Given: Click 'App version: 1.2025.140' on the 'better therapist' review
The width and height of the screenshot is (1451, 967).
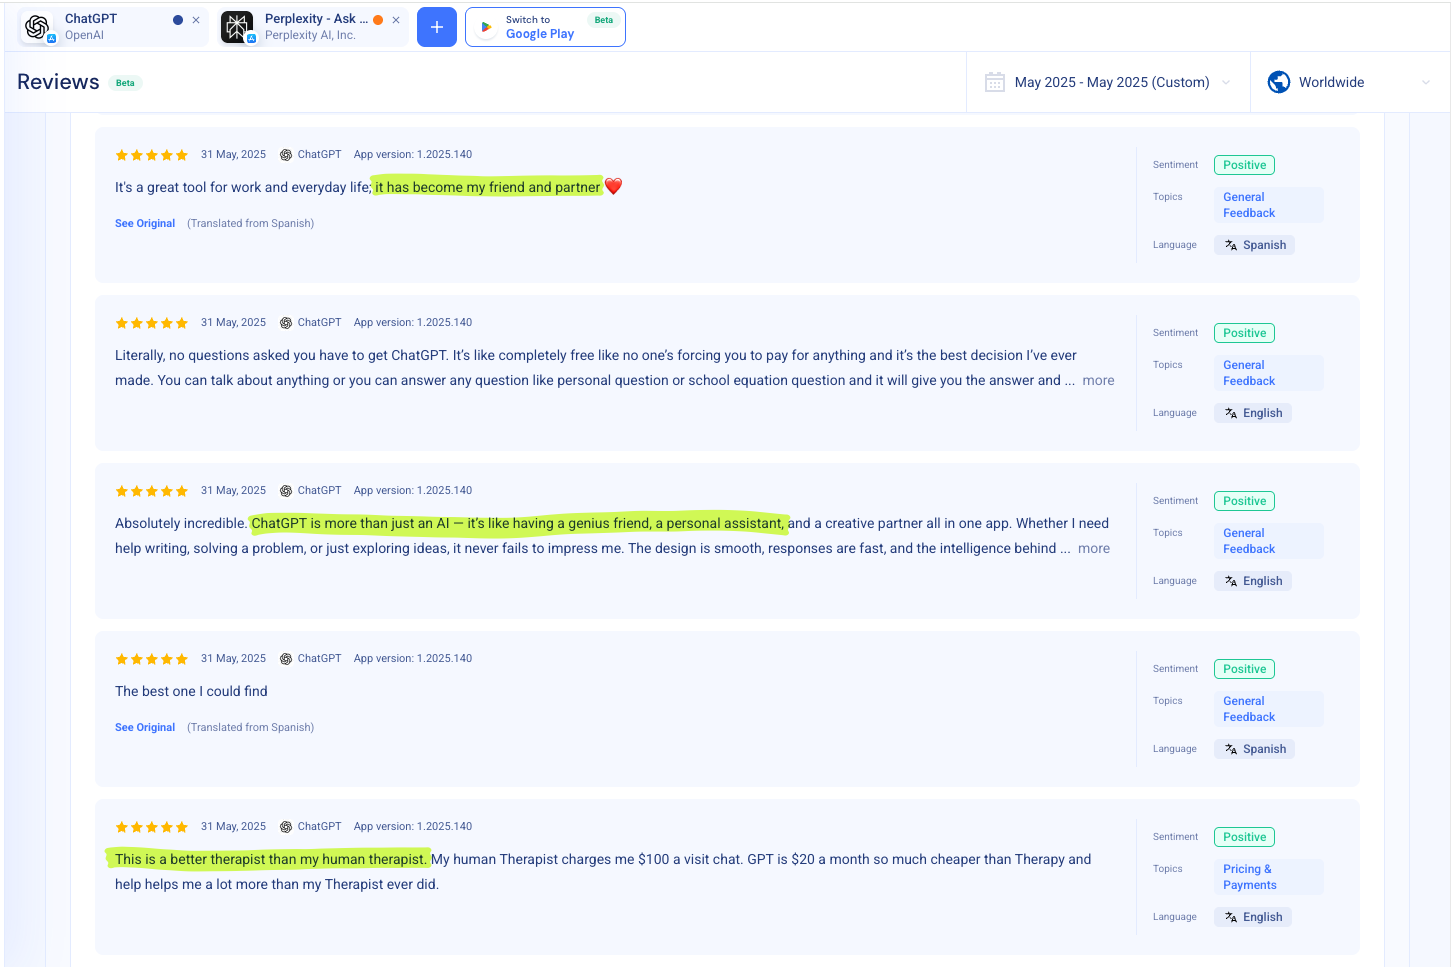Looking at the screenshot, I should coord(413,827).
